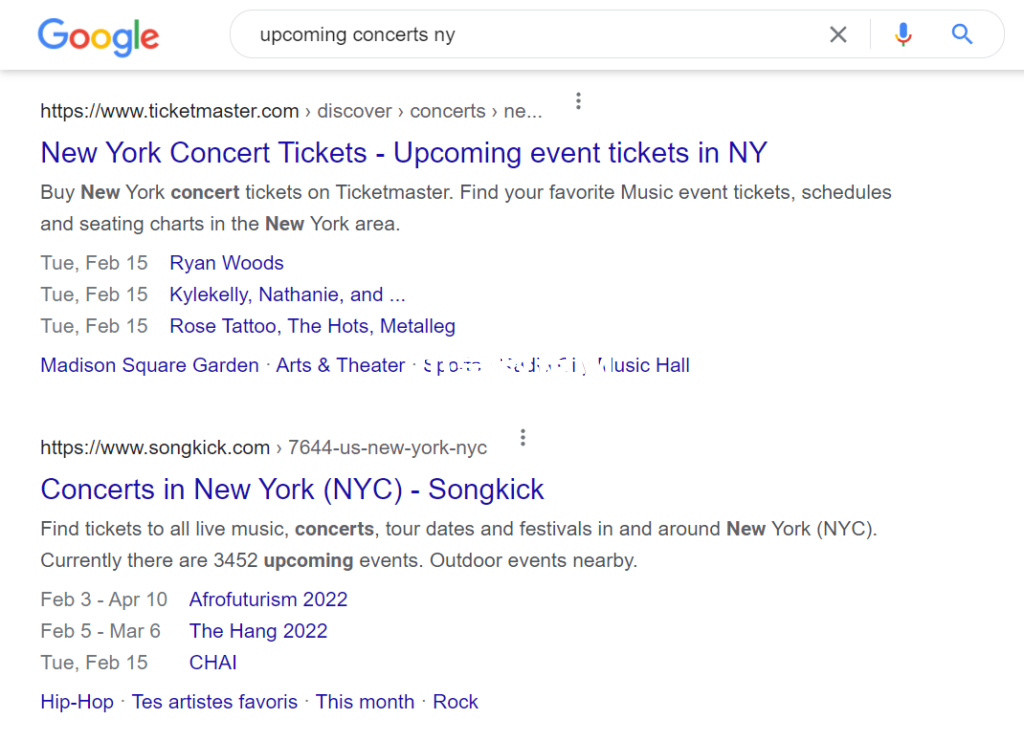Image resolution: width=1024 pixels, height=741 pixels.
Task: Click the Google logo
Action: pyautogui.click(x=98, y=37)
